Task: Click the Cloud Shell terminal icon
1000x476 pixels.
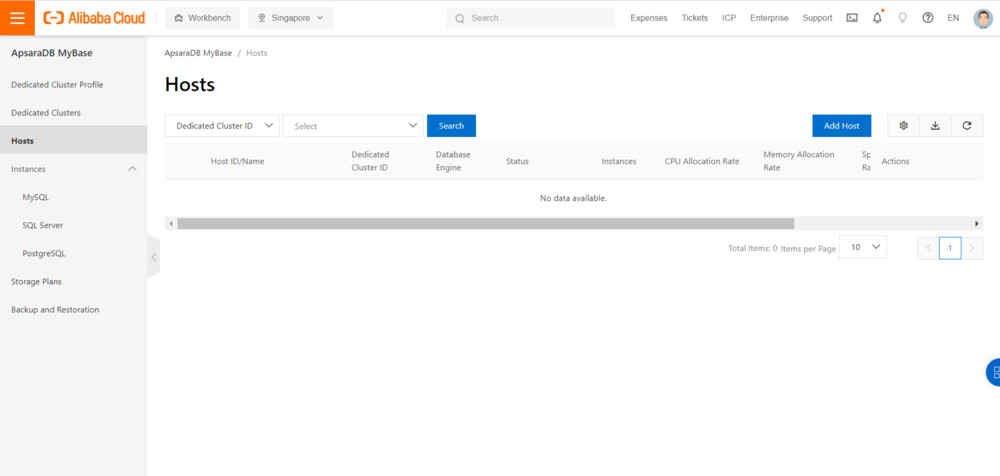Action: click(852, 18)
